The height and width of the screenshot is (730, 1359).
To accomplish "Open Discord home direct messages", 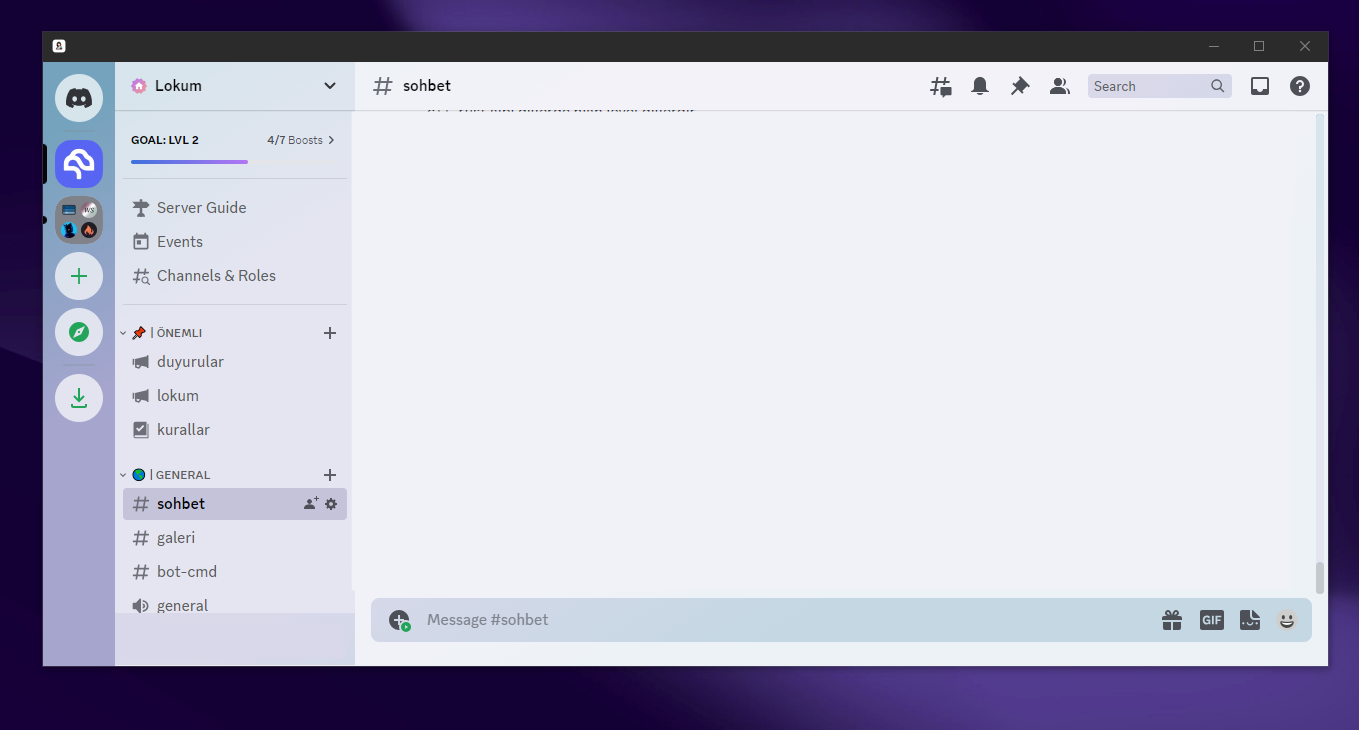I will 79,98.
